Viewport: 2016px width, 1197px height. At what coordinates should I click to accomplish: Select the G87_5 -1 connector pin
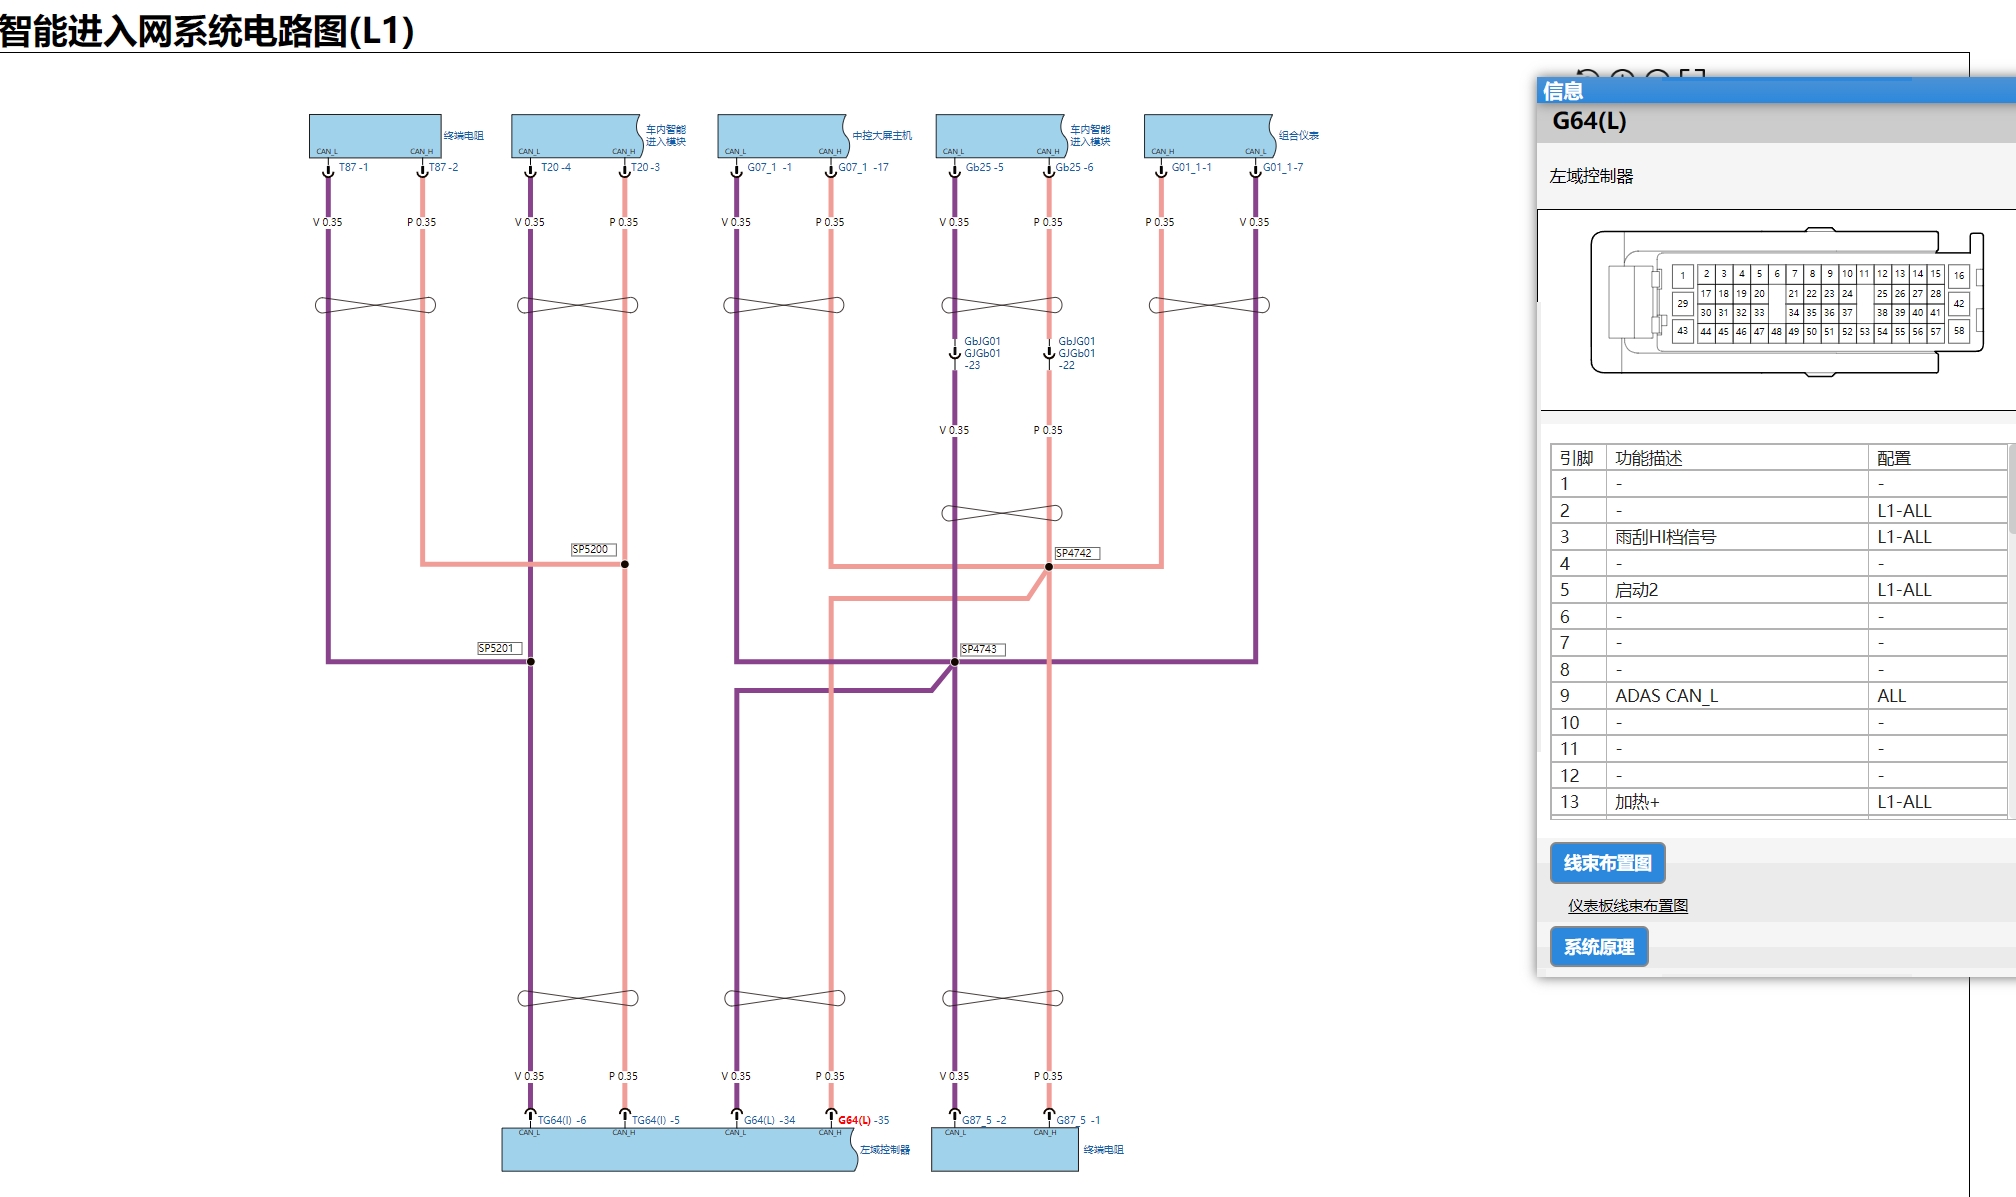pyautogui.click(x=1049, y=1115)
